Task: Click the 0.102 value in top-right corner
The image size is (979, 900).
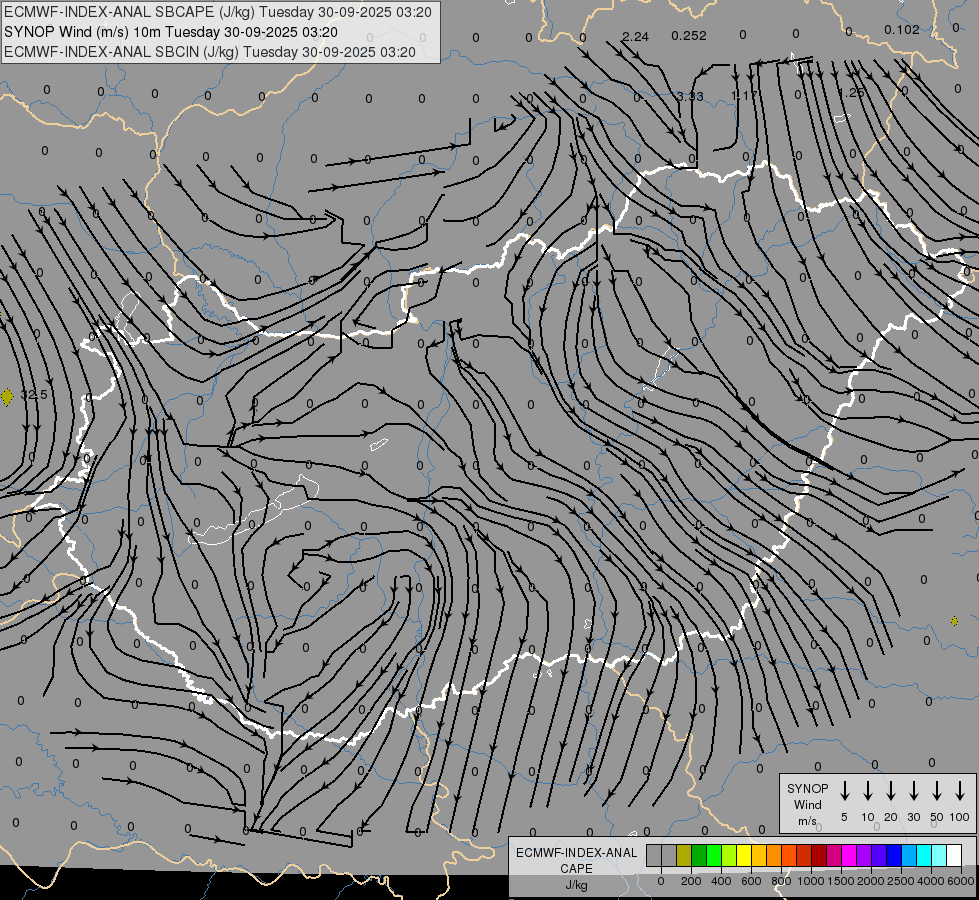Action: coord(901,30)
